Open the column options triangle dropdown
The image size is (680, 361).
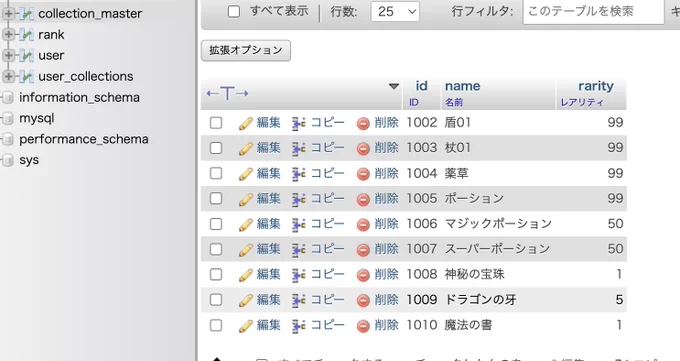393,86
